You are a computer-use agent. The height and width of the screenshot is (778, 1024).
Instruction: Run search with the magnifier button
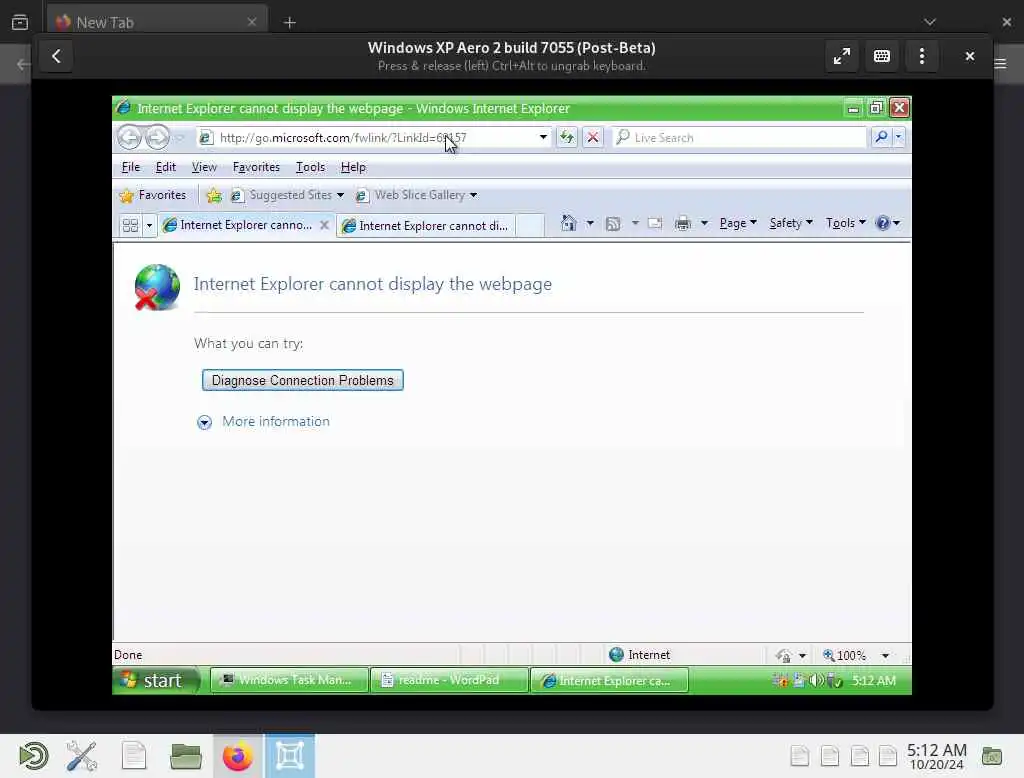click(x=881, y=137)
